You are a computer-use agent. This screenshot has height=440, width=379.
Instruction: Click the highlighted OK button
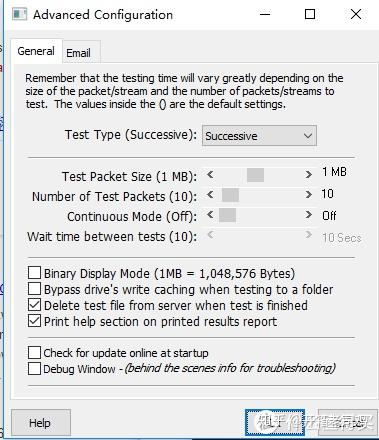275,422
